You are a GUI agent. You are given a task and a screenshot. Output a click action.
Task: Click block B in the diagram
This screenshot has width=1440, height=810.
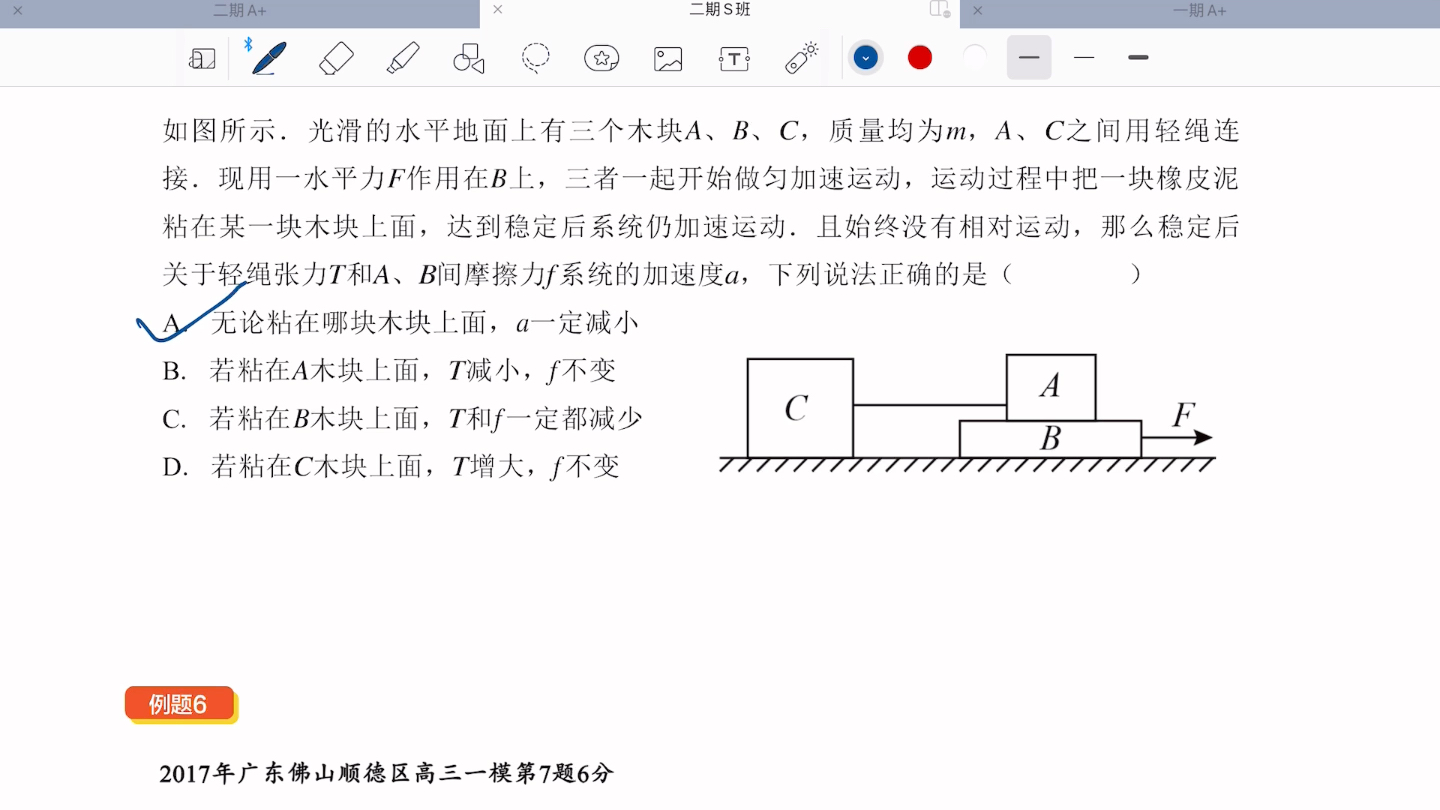pyautogui.click(x=1050, y=439)
